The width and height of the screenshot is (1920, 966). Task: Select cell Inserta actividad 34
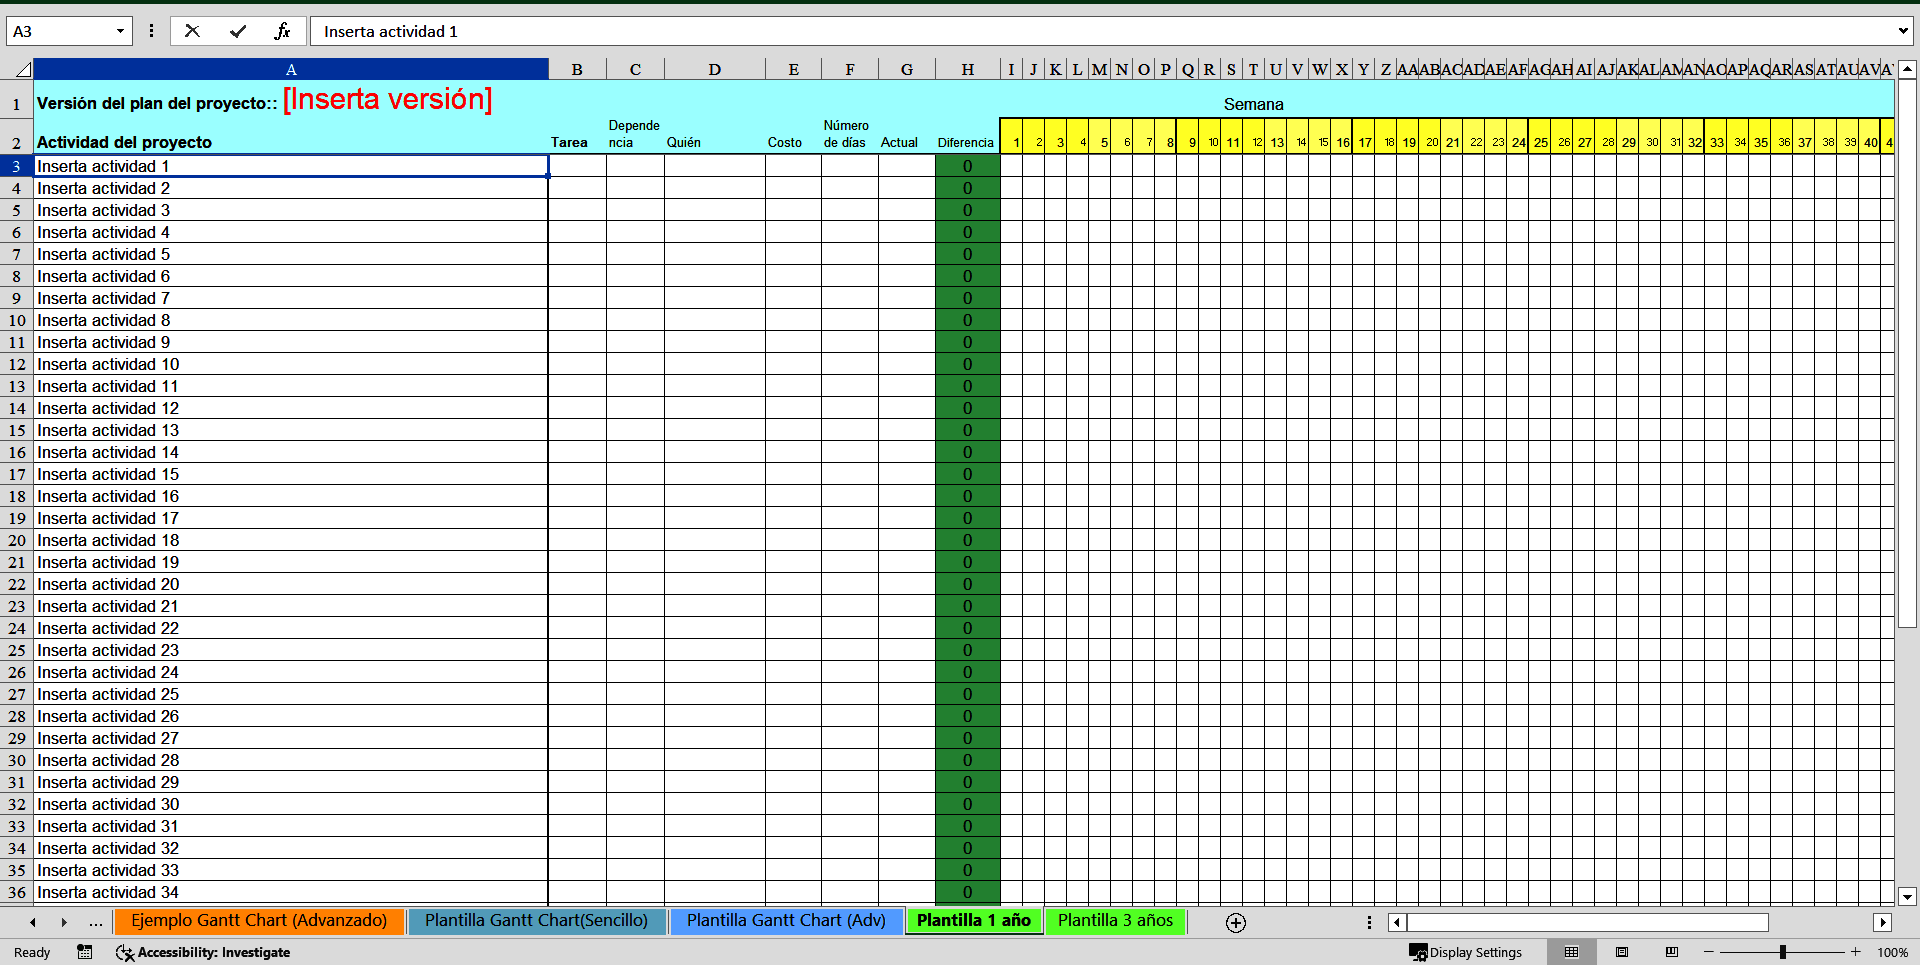291,893
